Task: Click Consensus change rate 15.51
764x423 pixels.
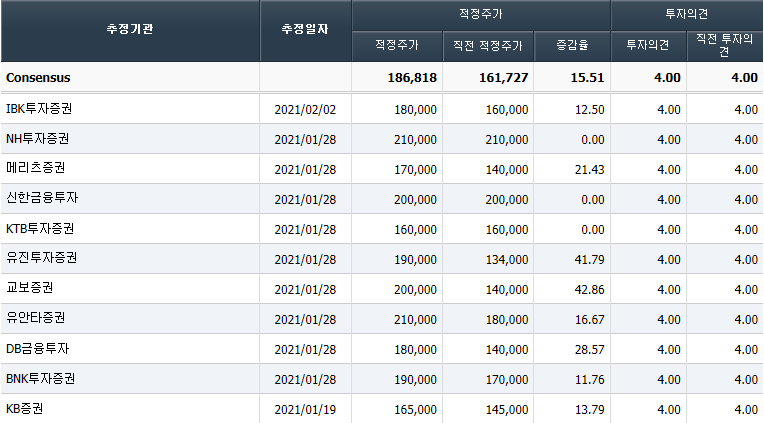Action: click(588, 77)
